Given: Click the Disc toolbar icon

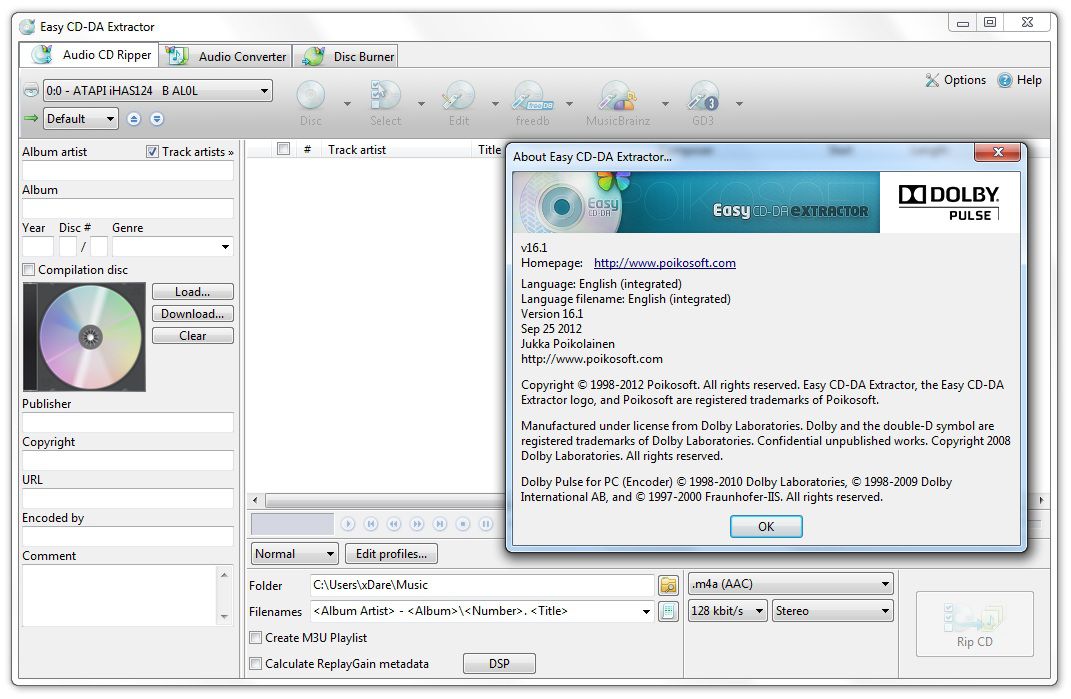Looking at the screenshot, I should (311, 96).
